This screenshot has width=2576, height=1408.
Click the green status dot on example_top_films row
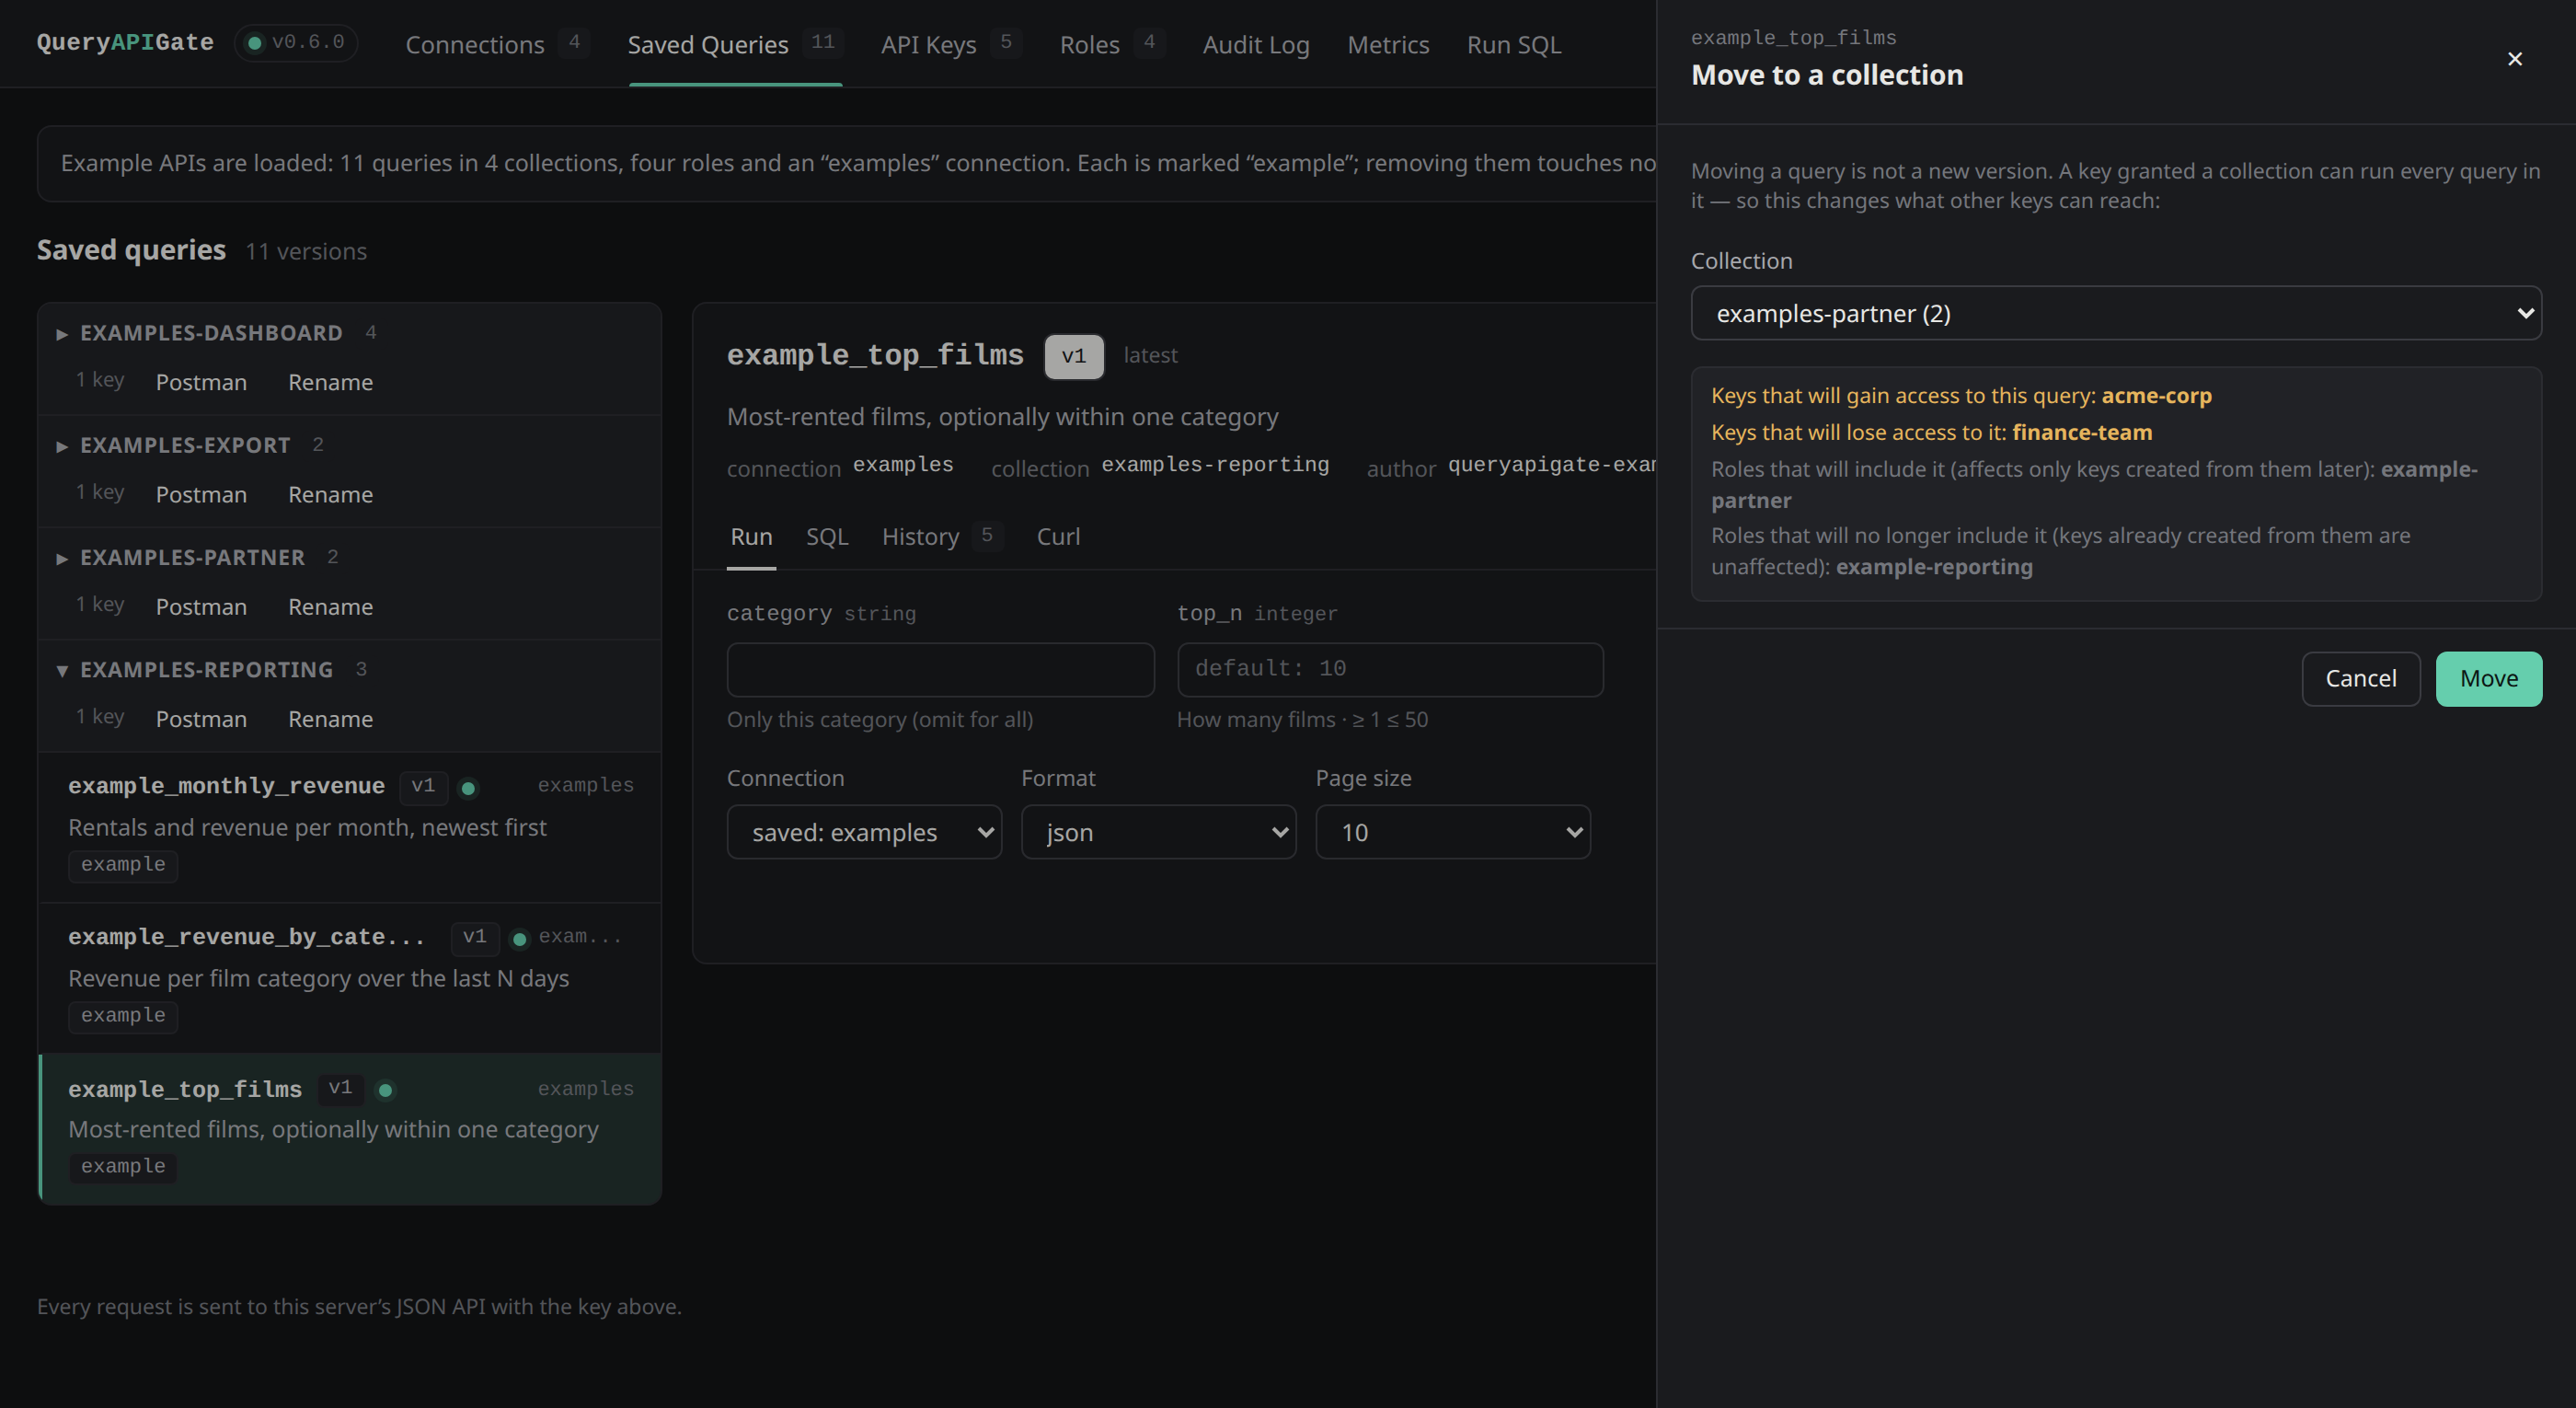[x=385, y=1090]
